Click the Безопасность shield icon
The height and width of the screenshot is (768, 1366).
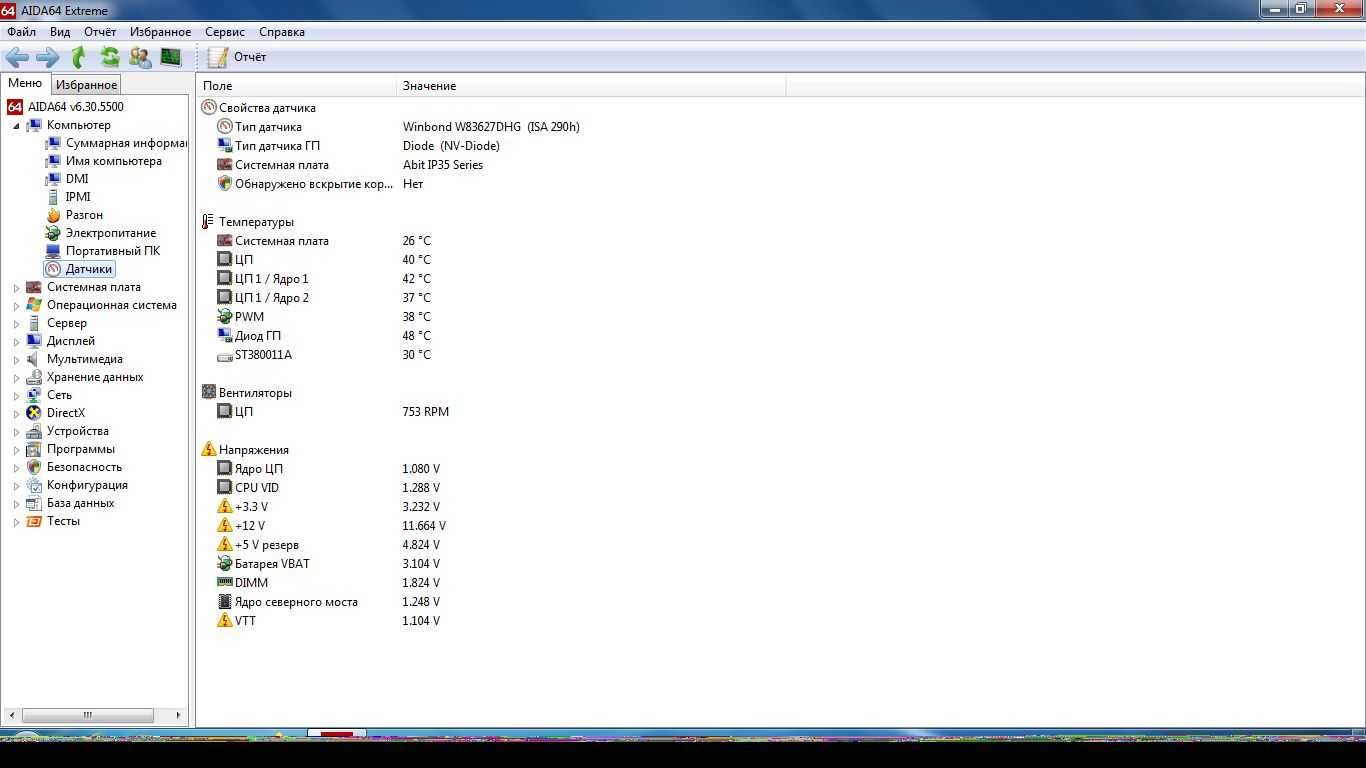(34, 467)
